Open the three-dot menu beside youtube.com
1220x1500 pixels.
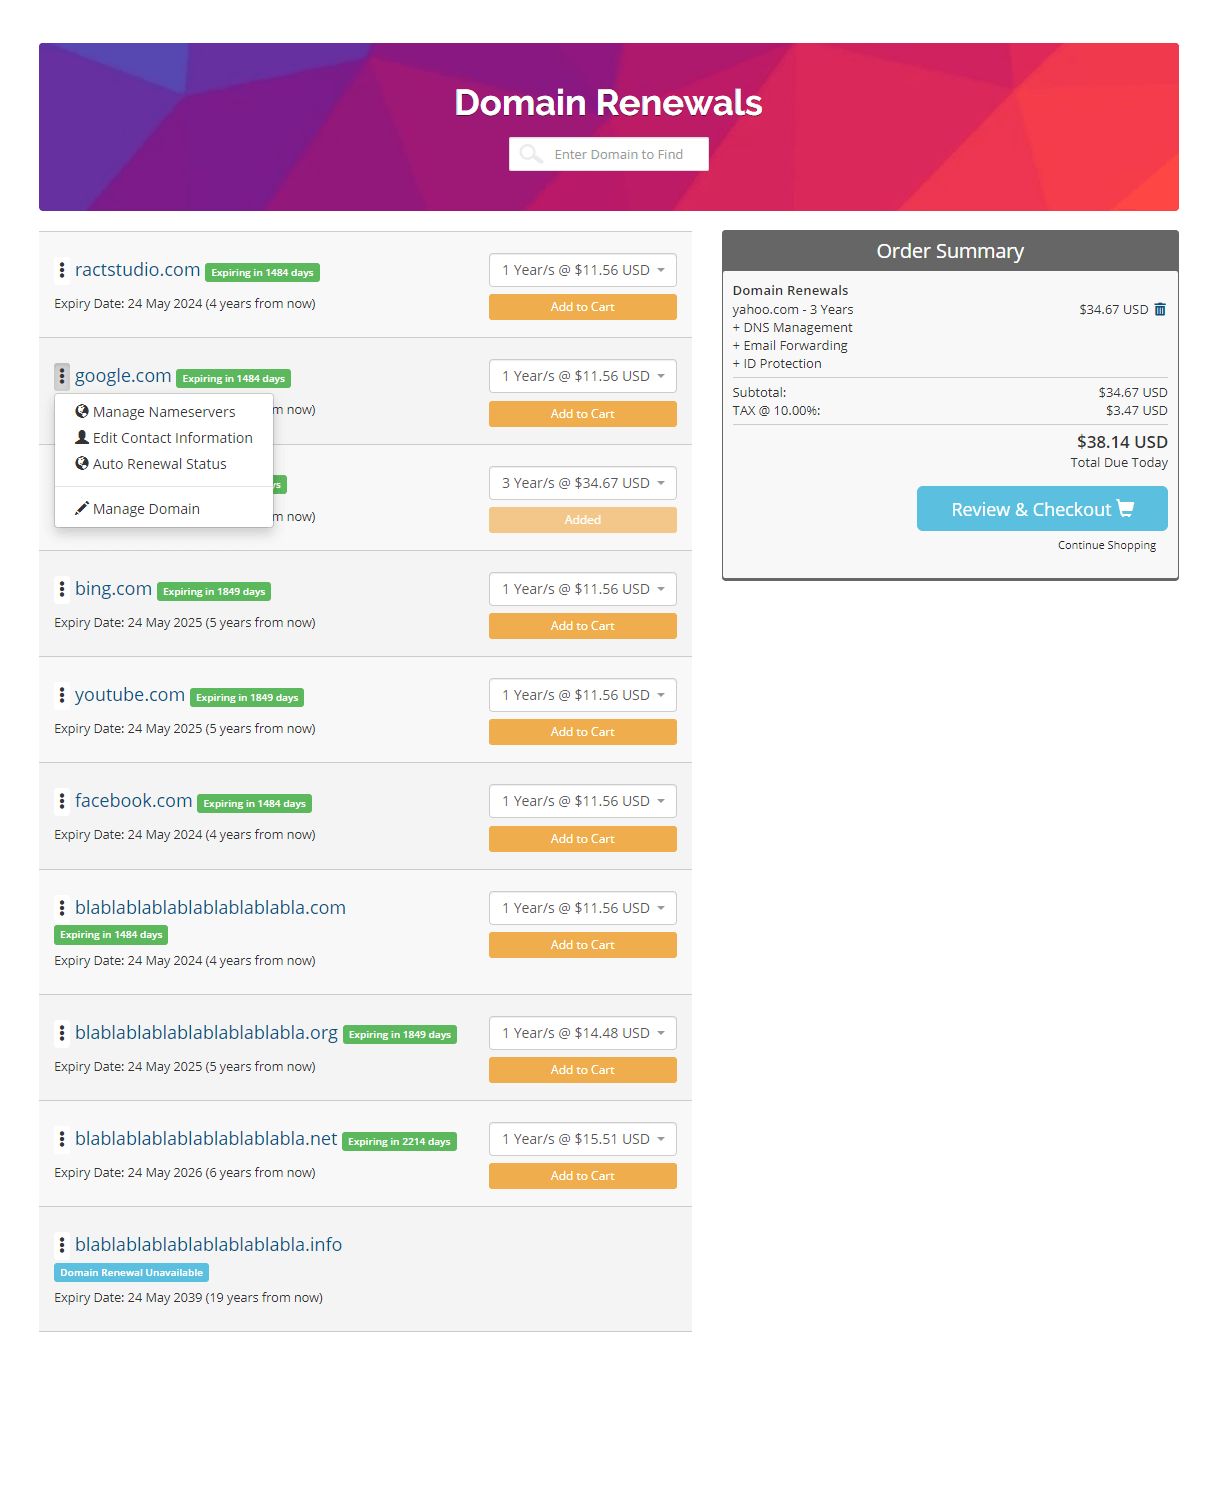pos(62,695)
